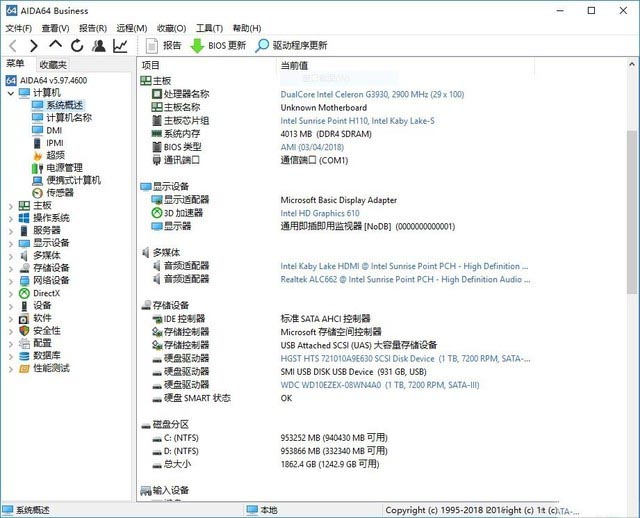Go back with the left arrow toolbar icon
640x518 pixels.
(x=13, y=46)
